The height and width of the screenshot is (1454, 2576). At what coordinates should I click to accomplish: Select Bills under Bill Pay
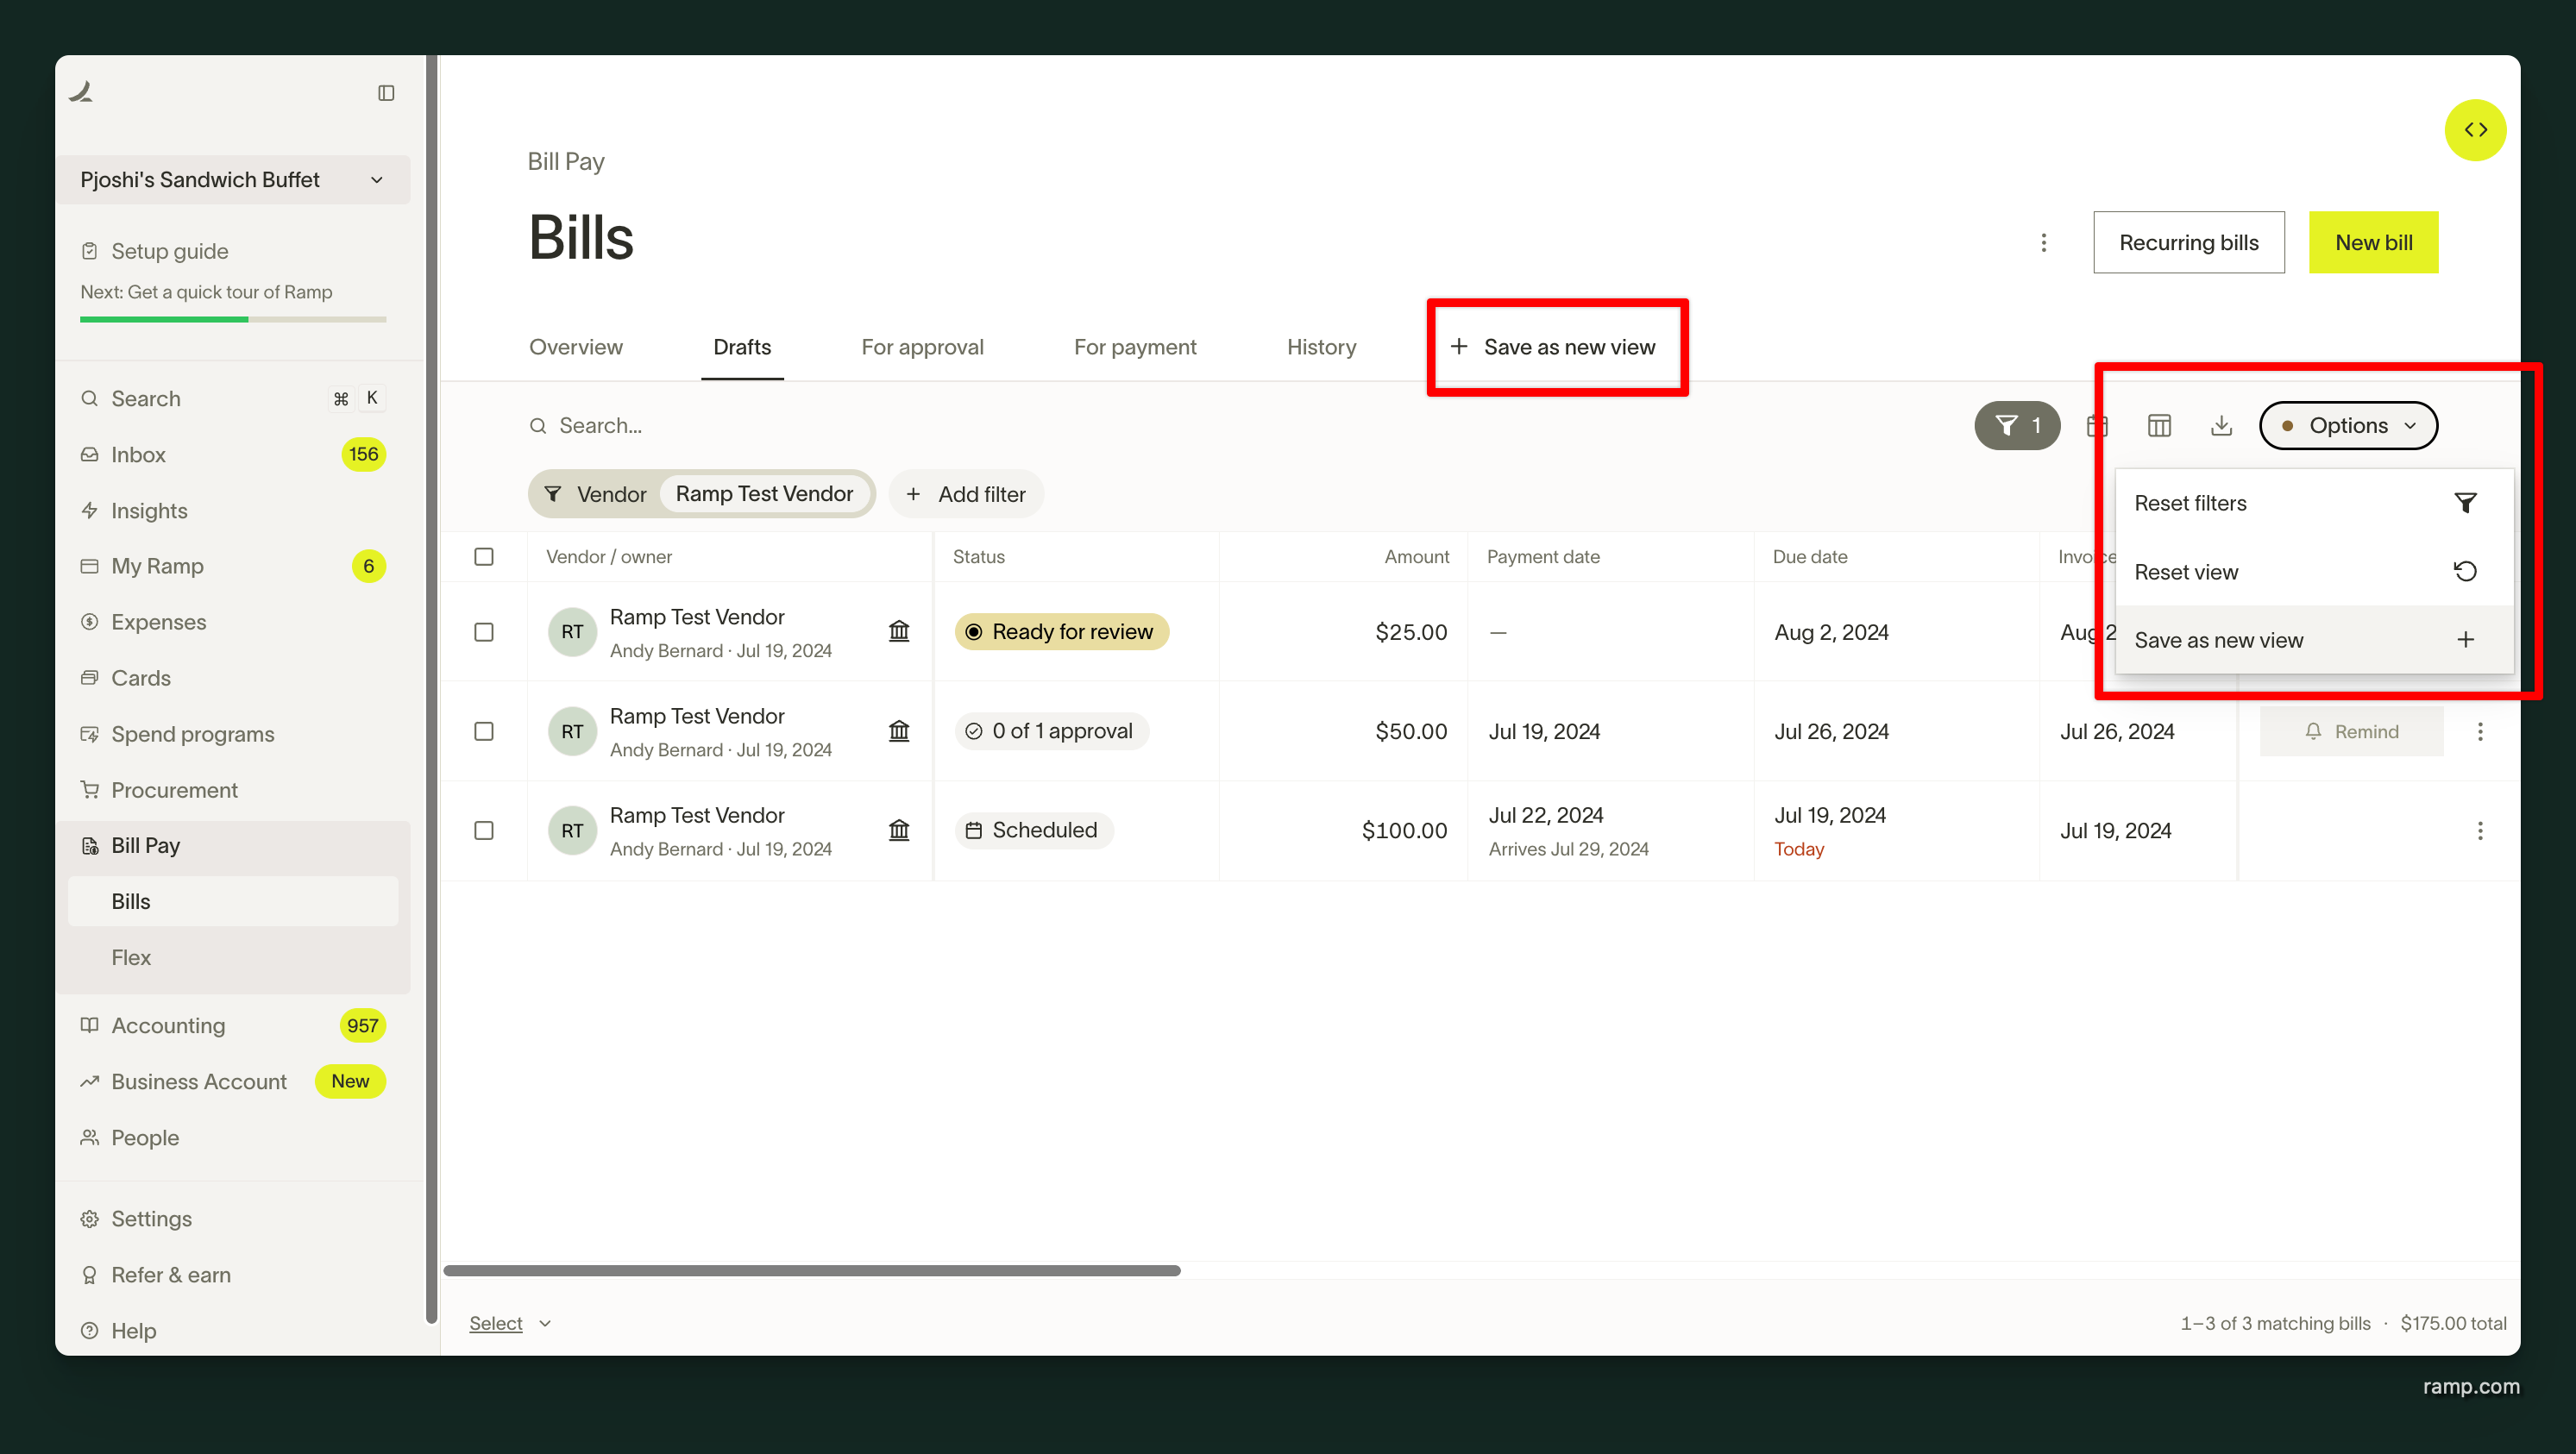coord(233,902)
